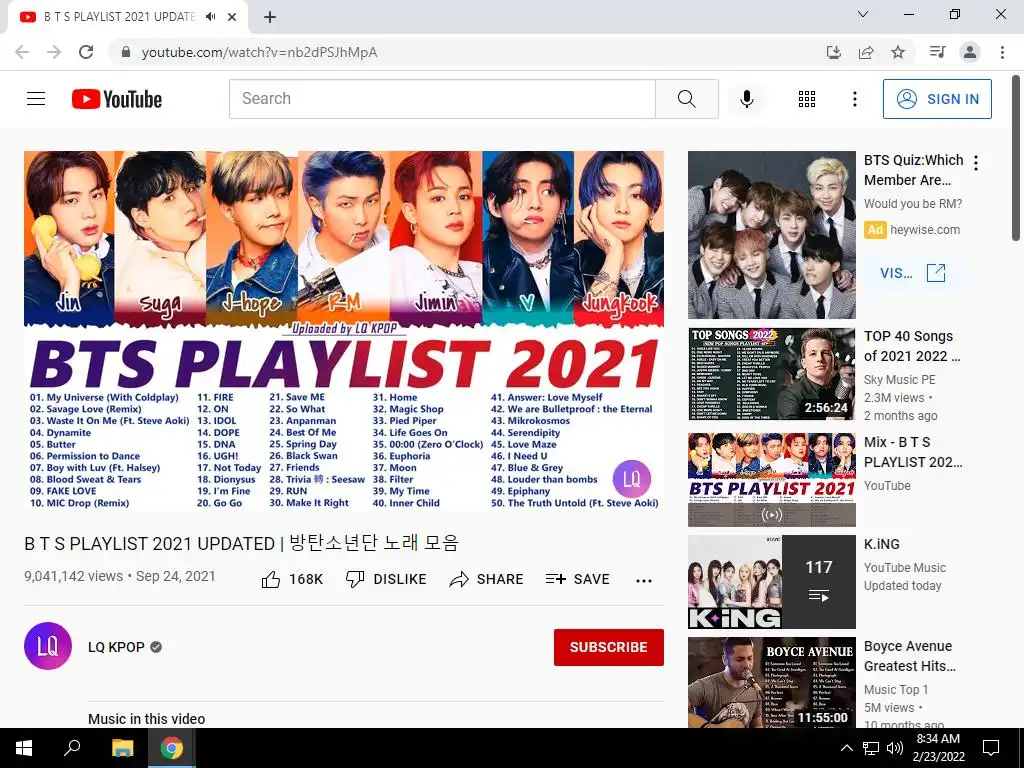Click the 9,041,142 views text

[73, 576]
